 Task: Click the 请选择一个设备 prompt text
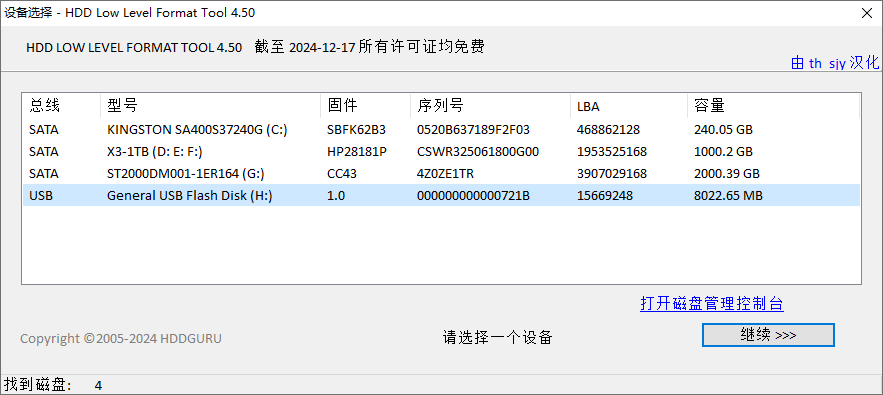tap(497, 338)
